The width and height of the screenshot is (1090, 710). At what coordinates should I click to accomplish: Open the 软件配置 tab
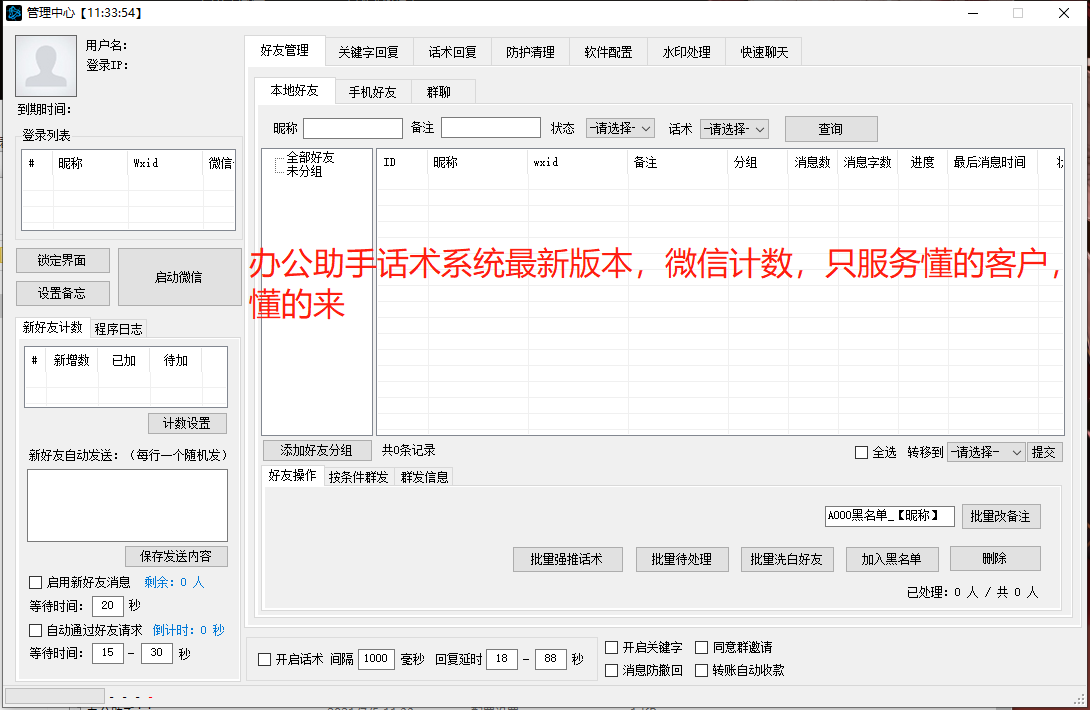tap(608, 52)
